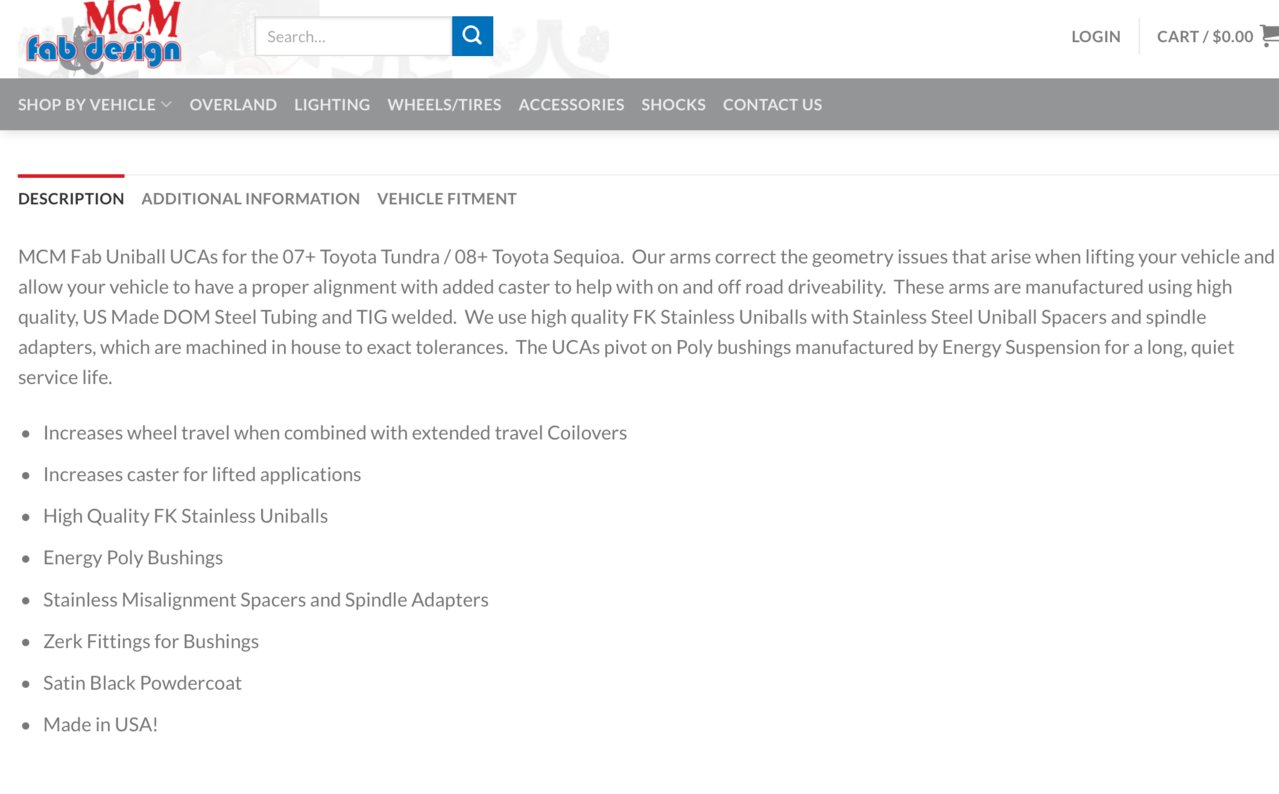
Task: Expand the Shop By Vehicle menu
Action: pyautogui.click(x=95, y=104)
